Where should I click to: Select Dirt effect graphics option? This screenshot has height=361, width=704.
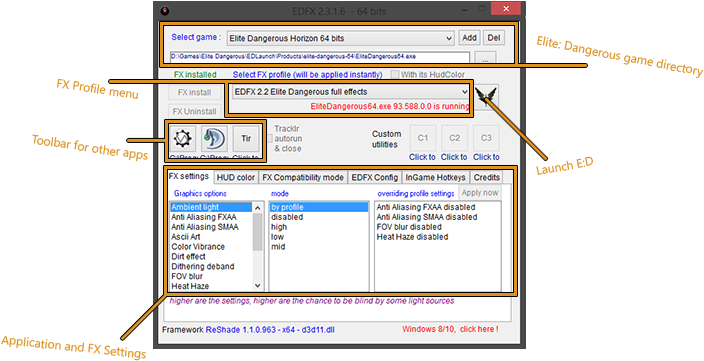click(211, 257)
